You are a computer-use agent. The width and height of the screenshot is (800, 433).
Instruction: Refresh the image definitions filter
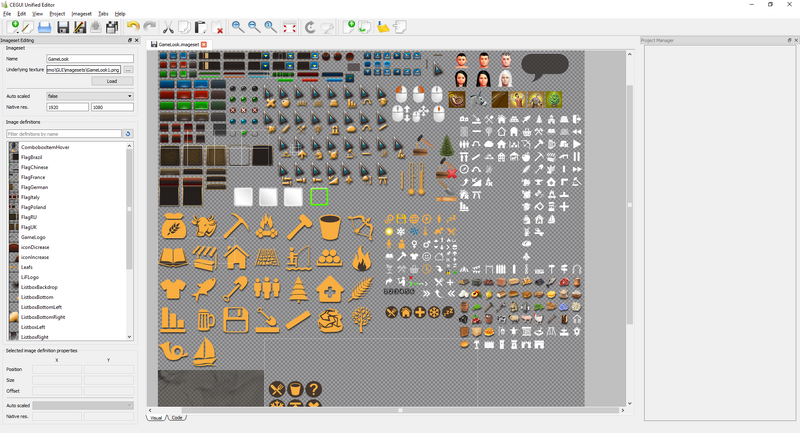click(x=128, y=134)
